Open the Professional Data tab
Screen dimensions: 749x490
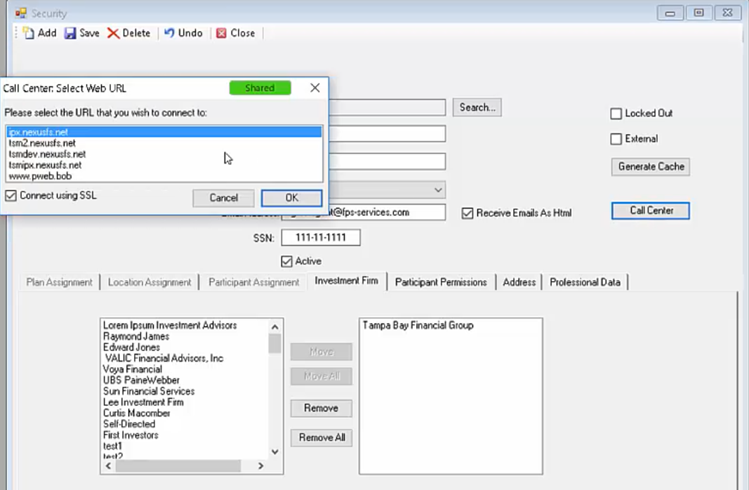[585, 282]
